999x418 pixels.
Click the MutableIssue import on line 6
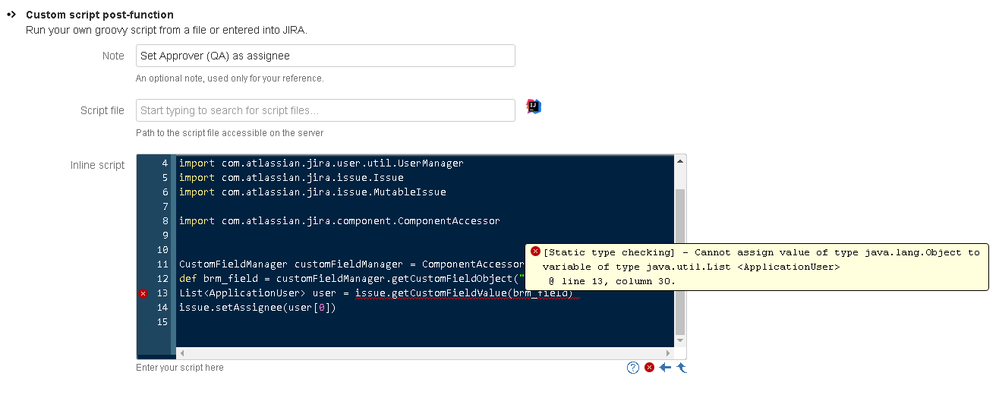(313, 192)
